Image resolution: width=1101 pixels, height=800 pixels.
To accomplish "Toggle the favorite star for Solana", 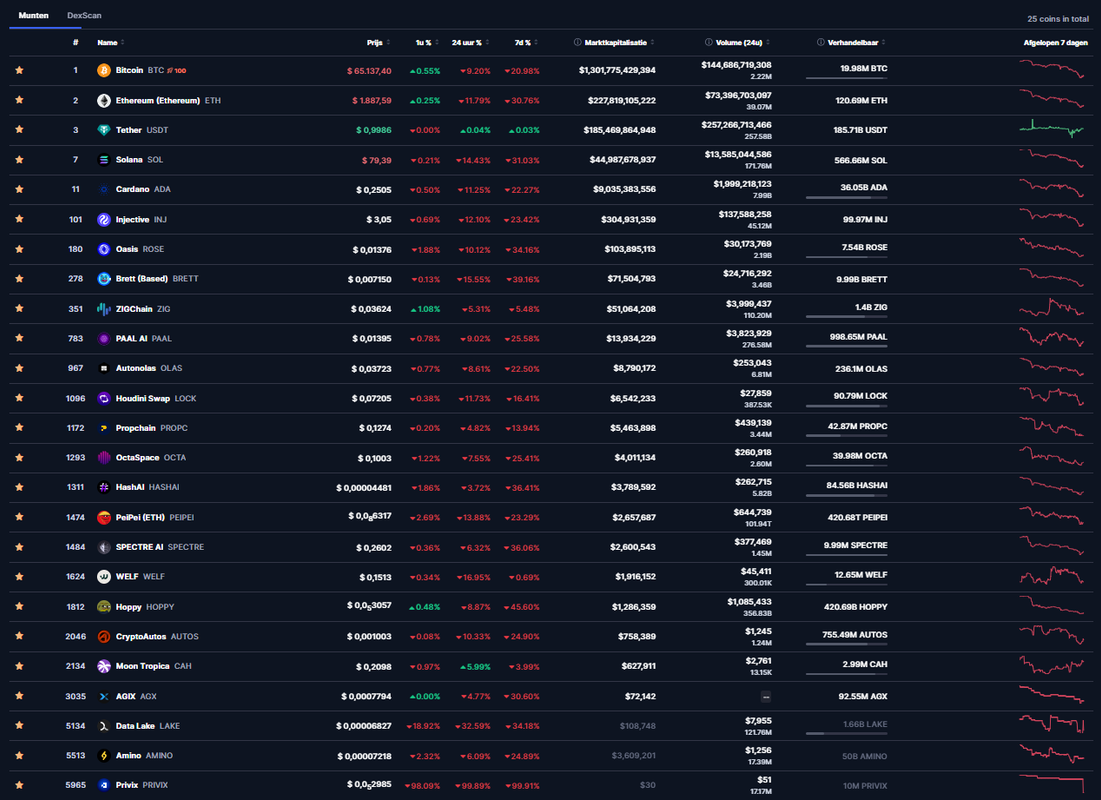I will 20,159.
